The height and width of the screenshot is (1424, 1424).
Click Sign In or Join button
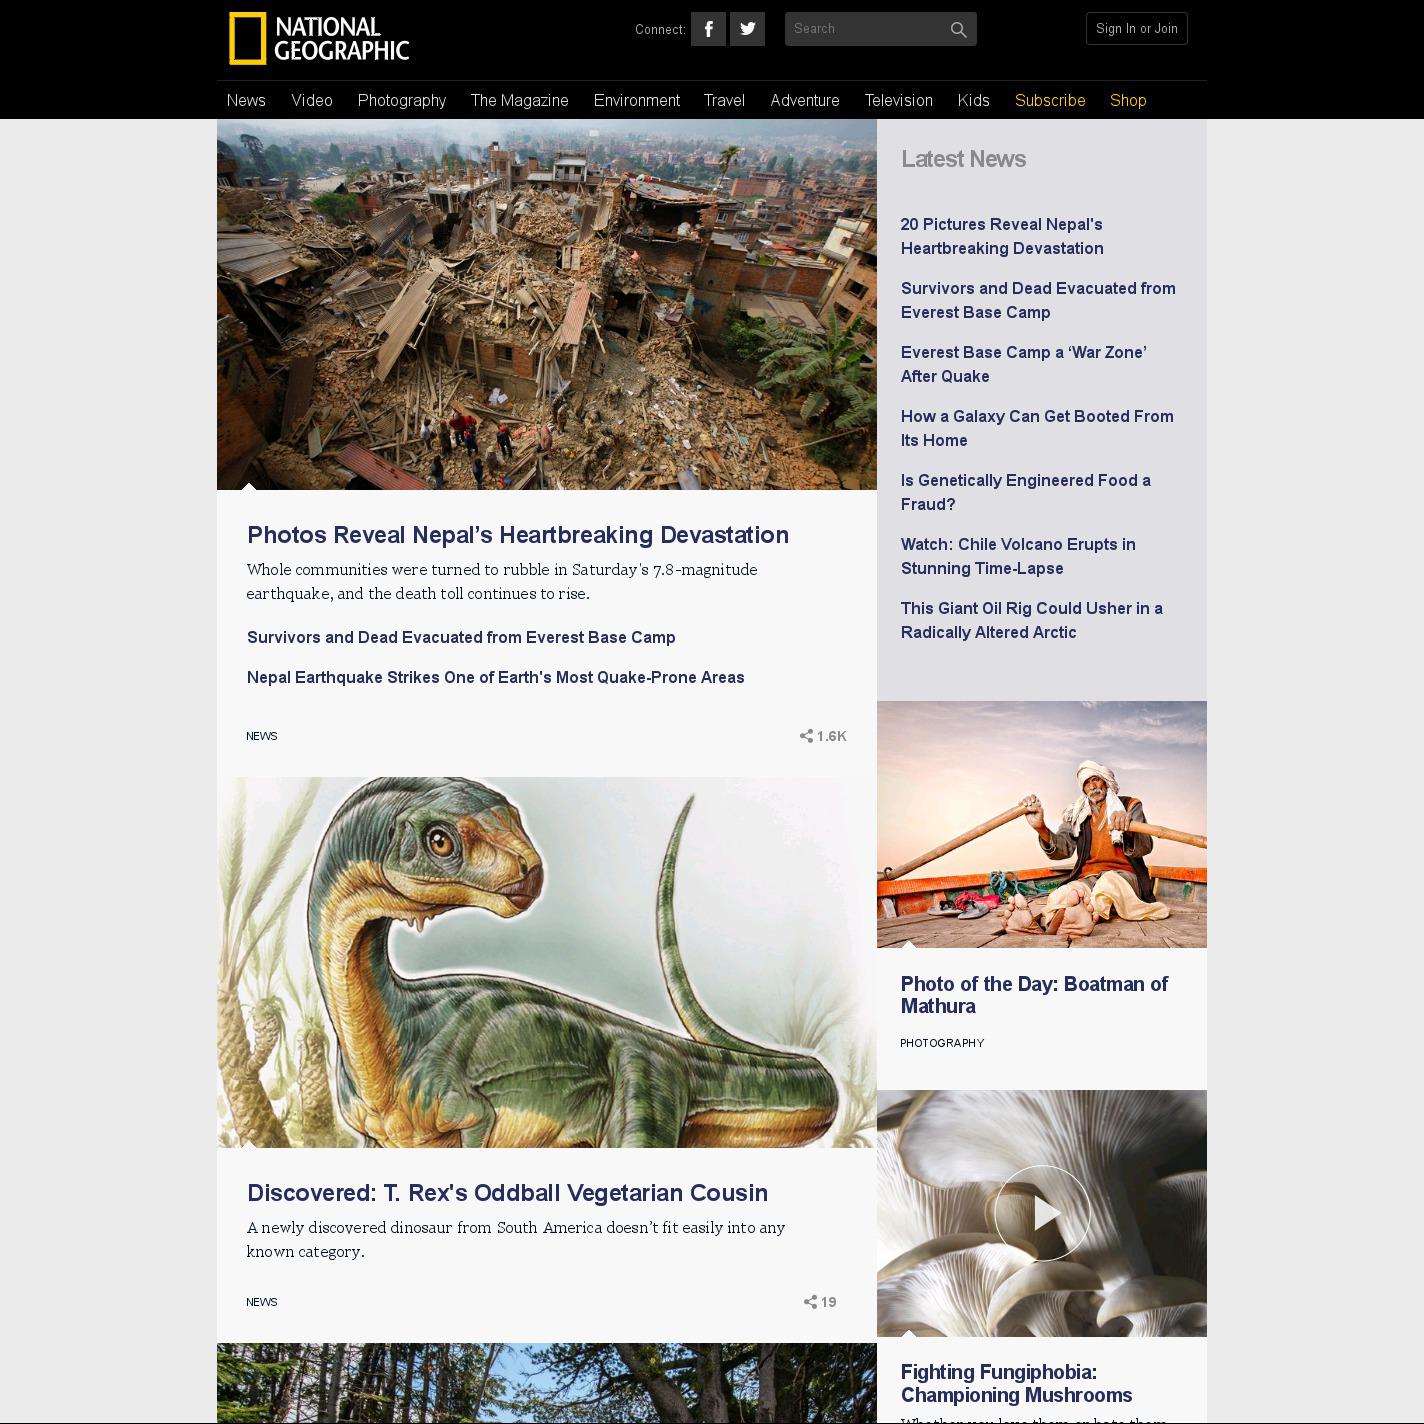tap(1136, 29)
